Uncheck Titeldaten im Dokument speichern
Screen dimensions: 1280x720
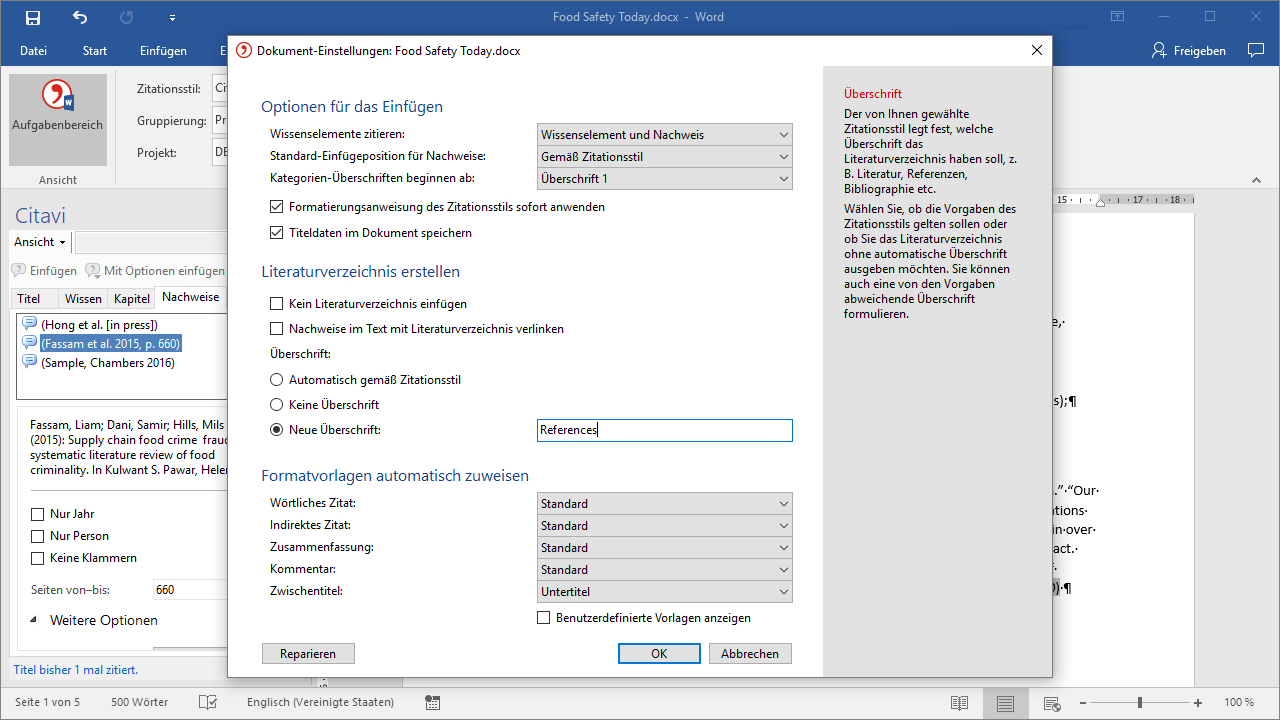[277, 233]
